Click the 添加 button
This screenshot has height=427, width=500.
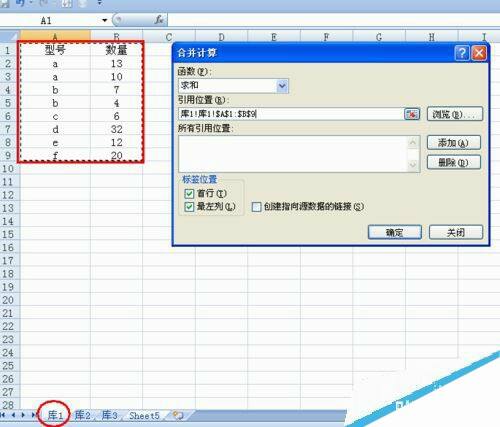click(x=454, y=143)
